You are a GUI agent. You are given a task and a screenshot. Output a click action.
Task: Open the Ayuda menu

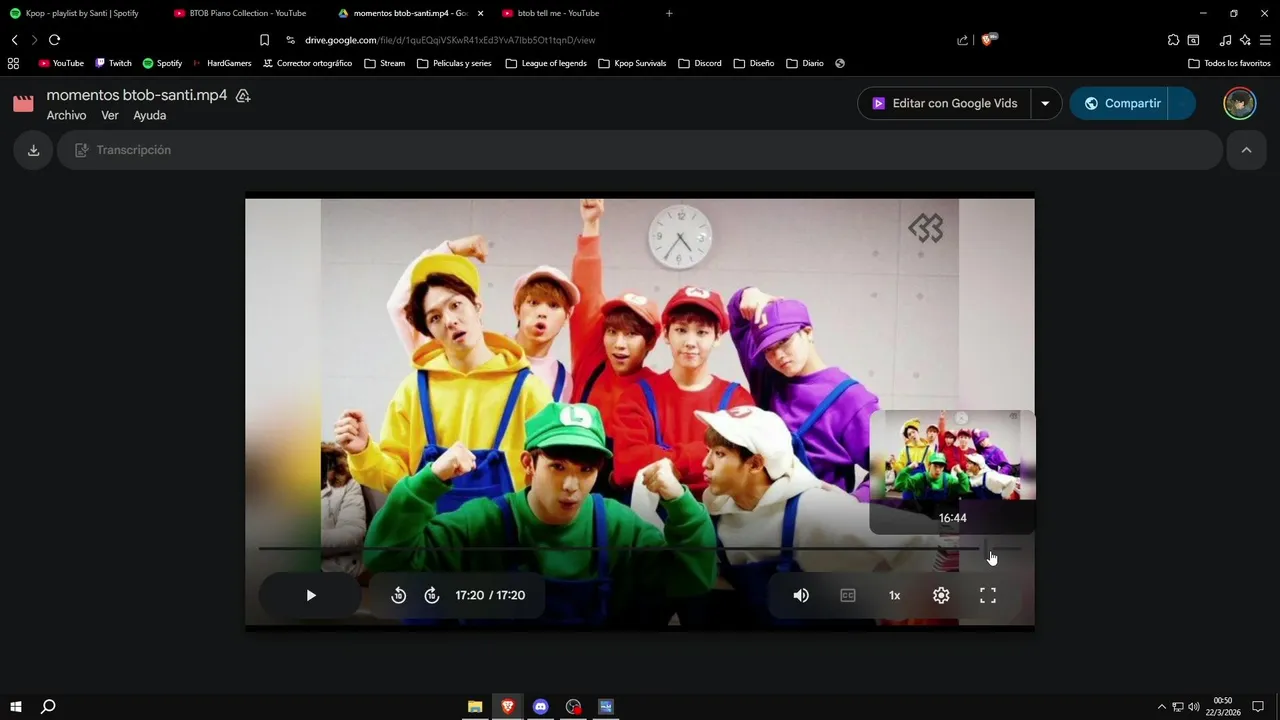[150, 115]
